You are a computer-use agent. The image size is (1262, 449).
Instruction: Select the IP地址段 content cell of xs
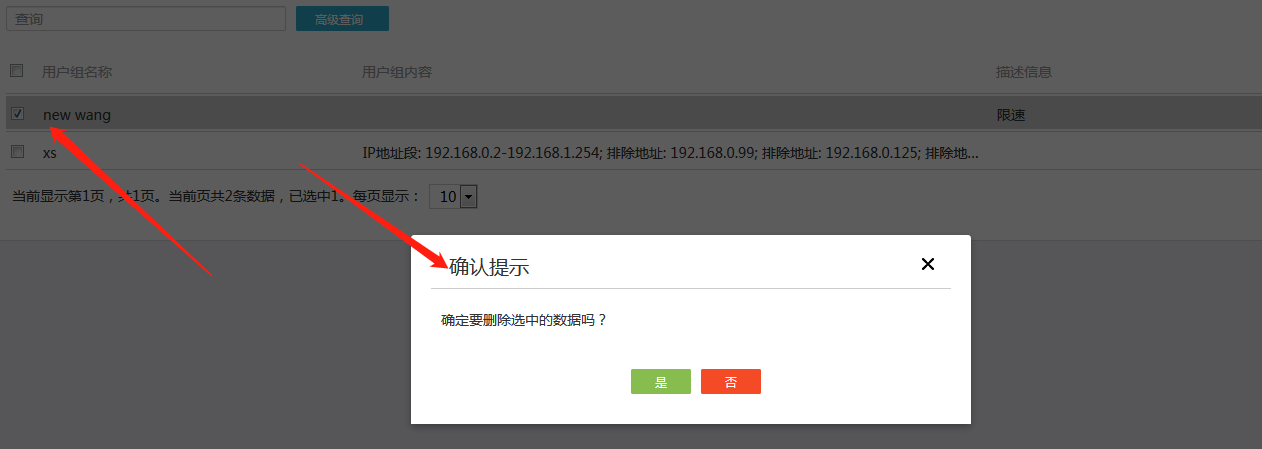[670, 153]
